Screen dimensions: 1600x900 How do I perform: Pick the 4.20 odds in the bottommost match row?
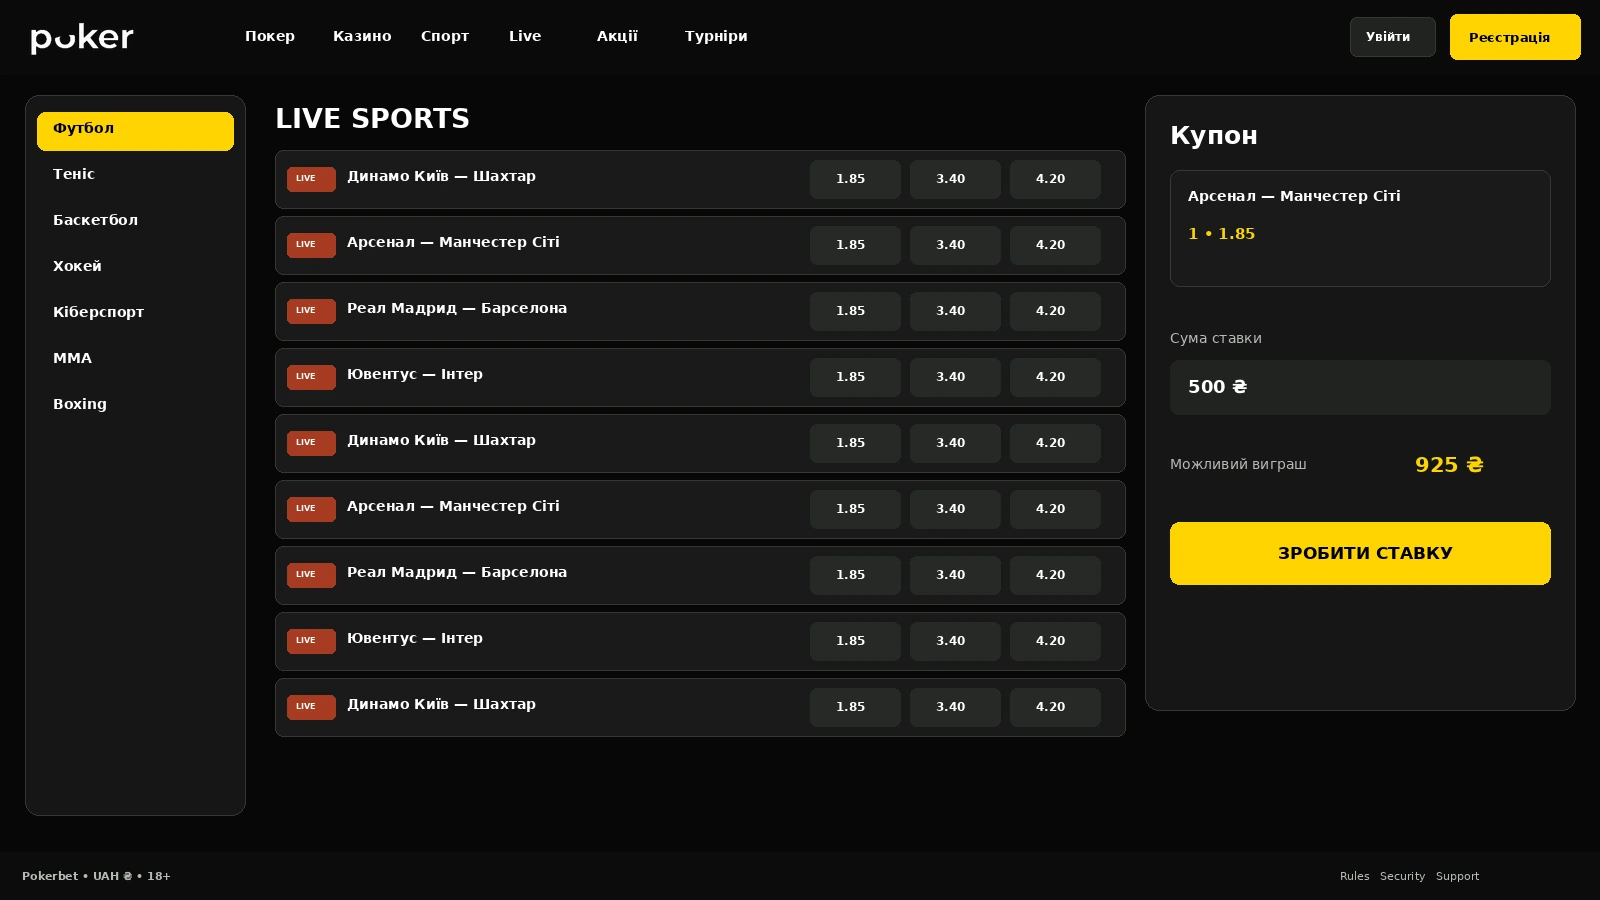[1055, 707]
